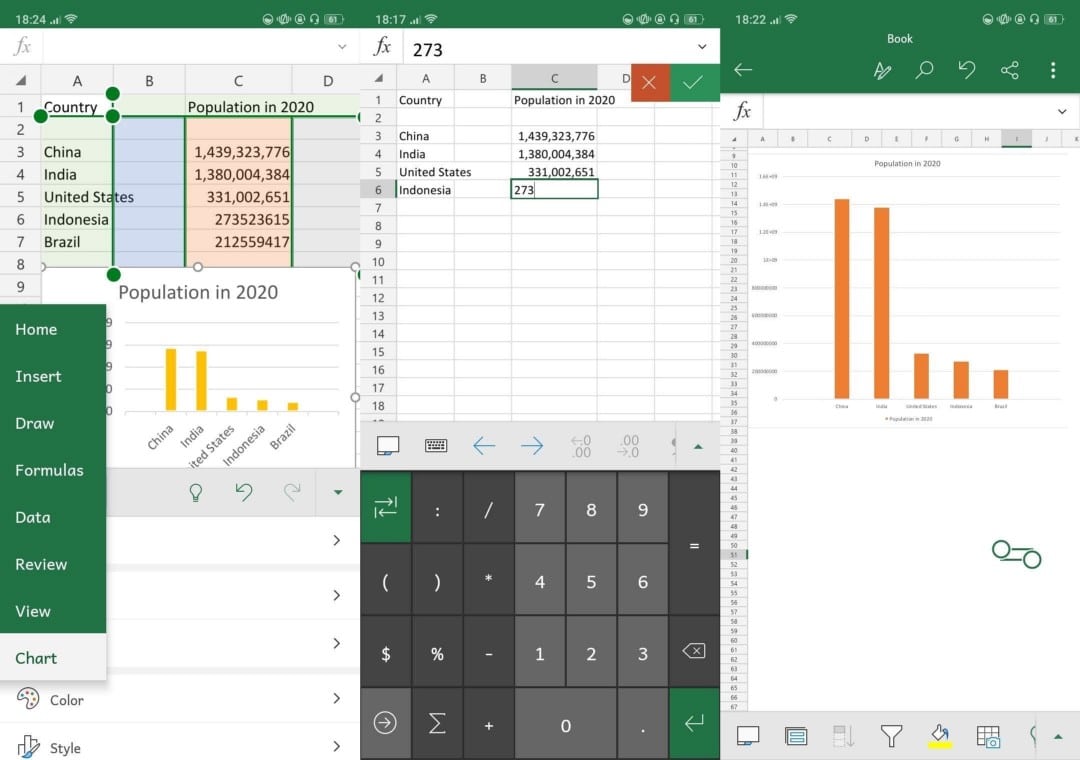
Task: Open the View ribbon tab
Action: [32, 610]
